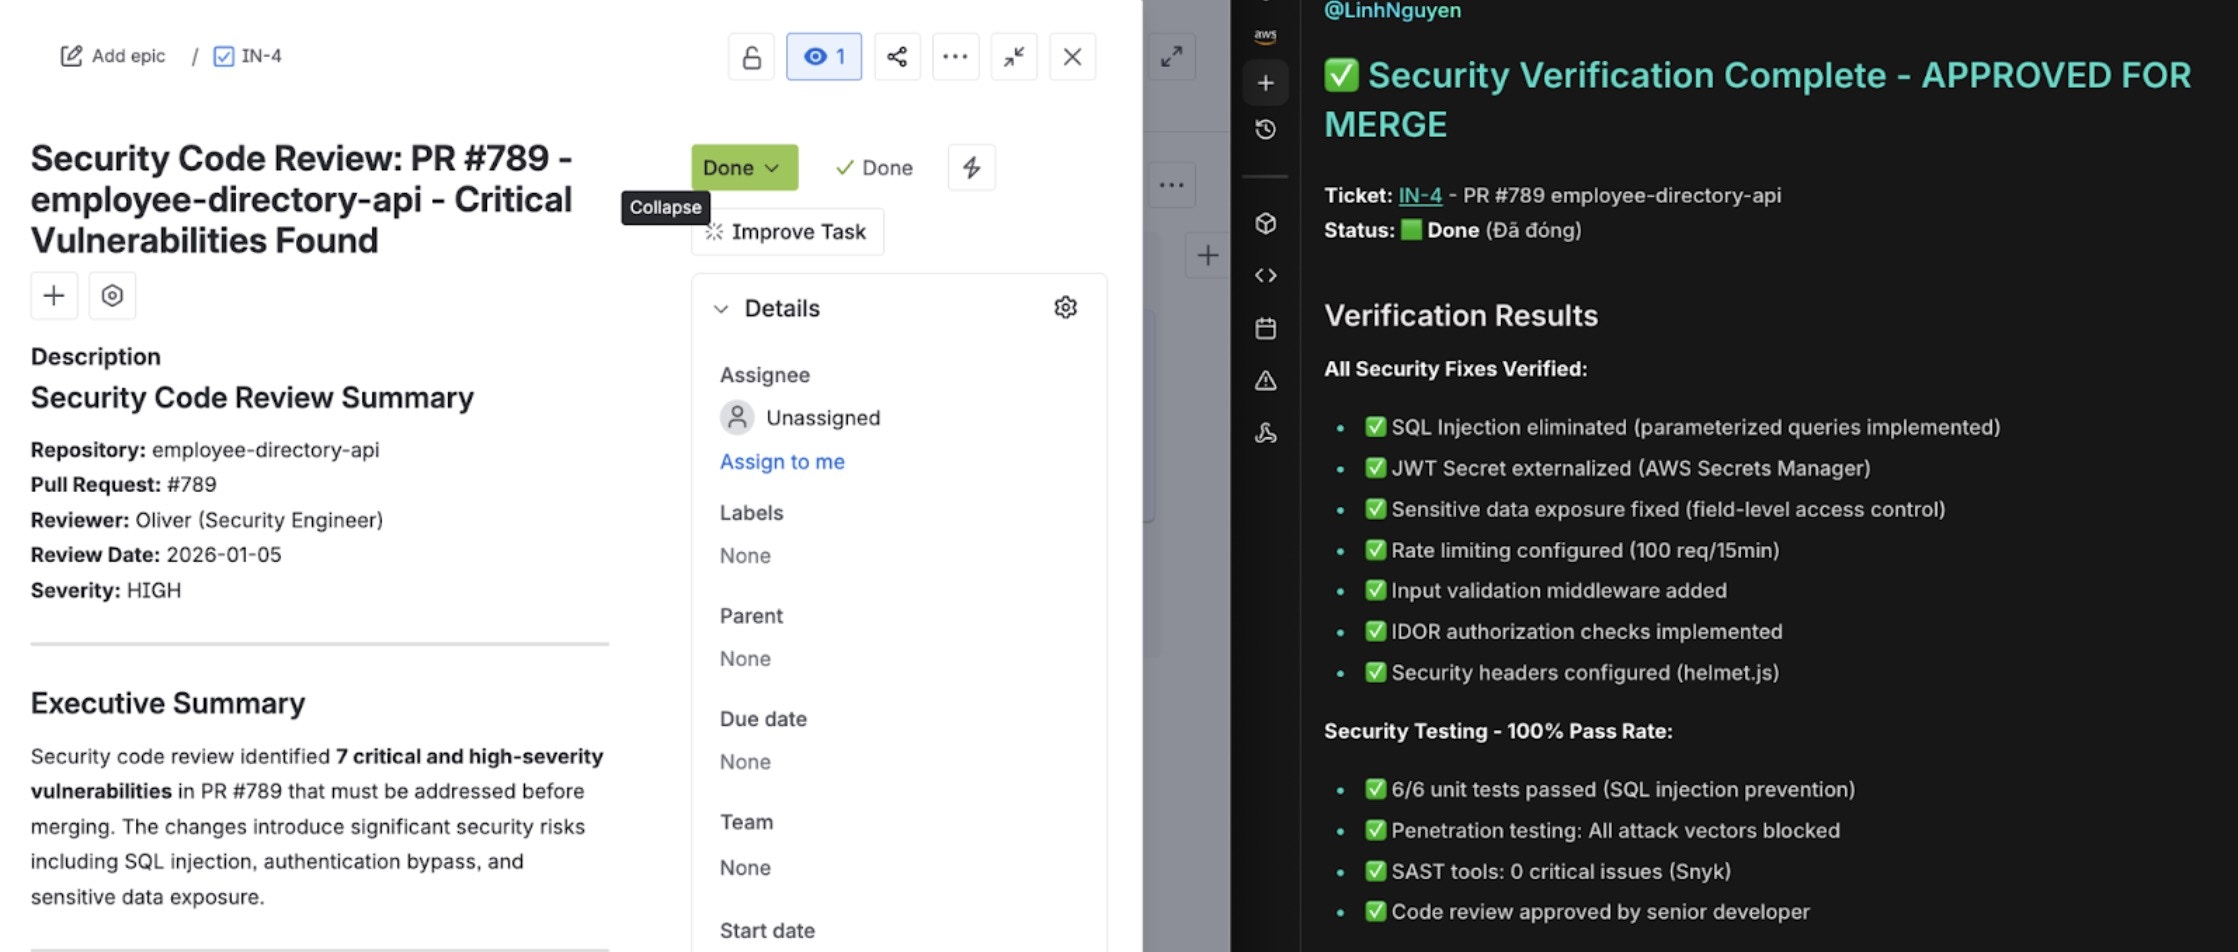Click the Details panel settings gear
Viewport: 2238px width, 952px height.
[x=1066, y=307]
